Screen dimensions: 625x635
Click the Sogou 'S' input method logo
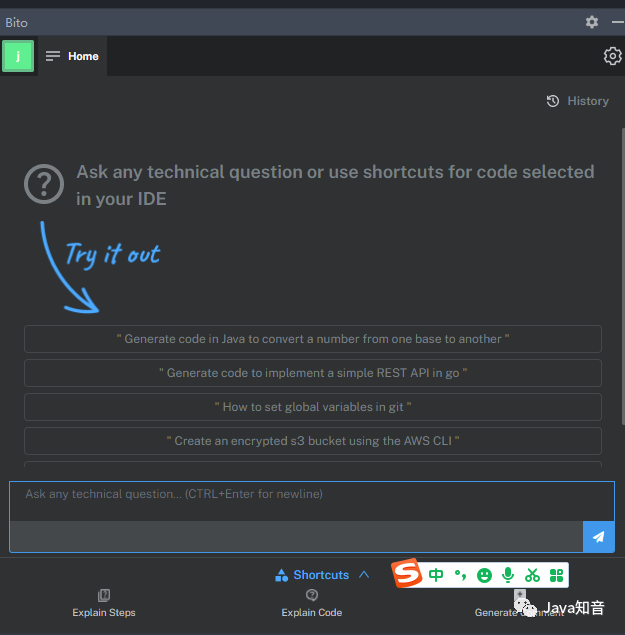pos(407,573)
